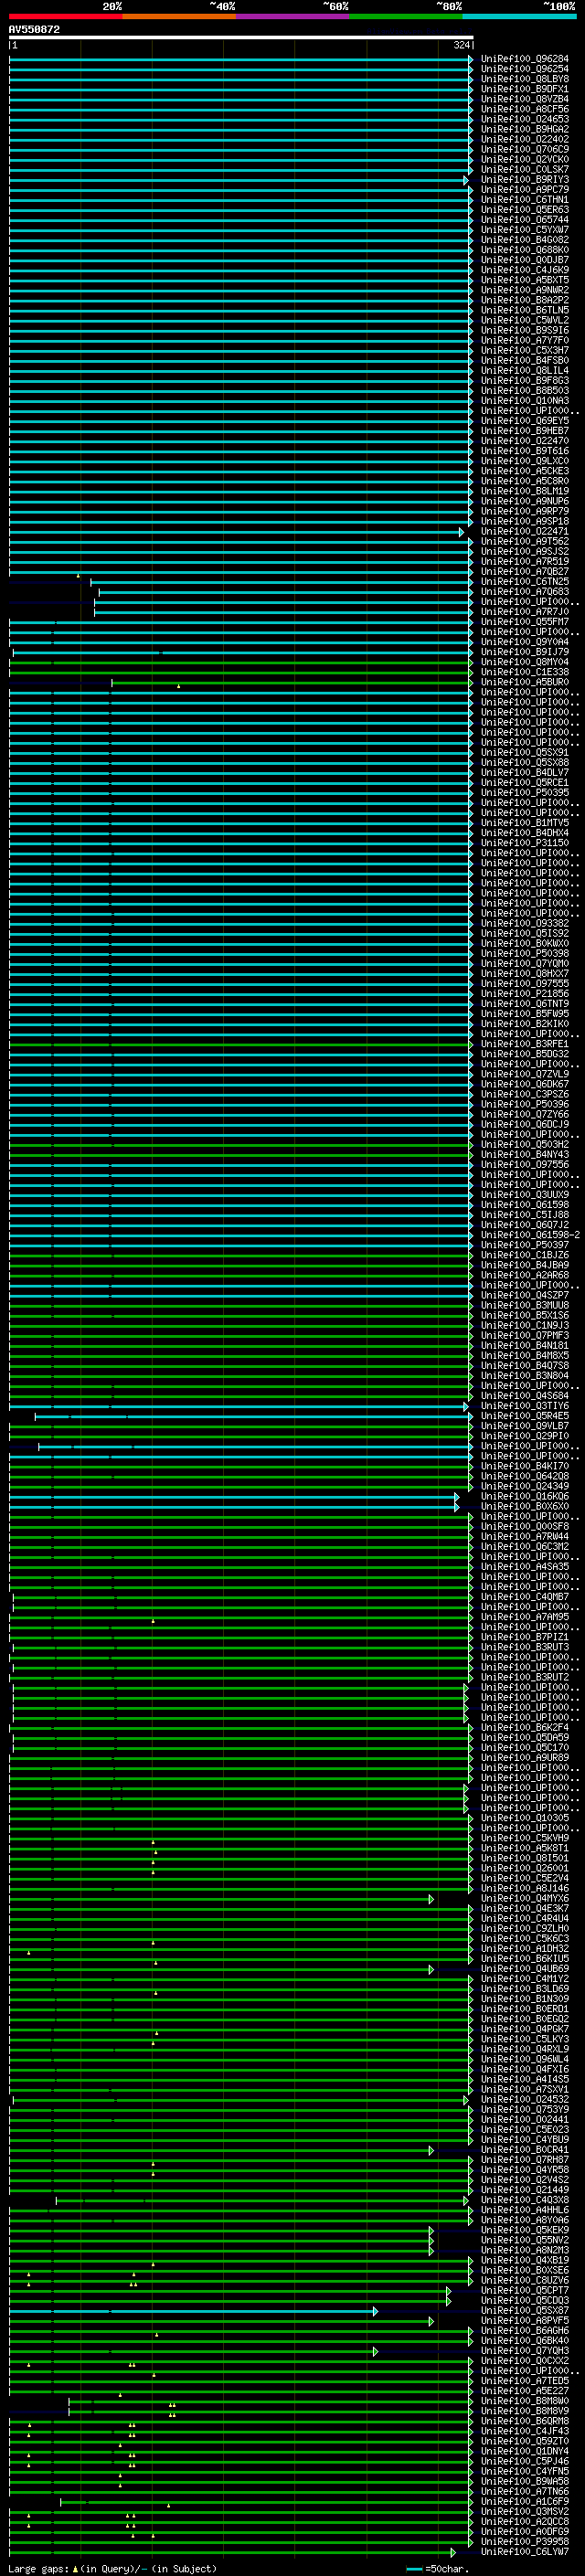Open hit UniRef100_Q96284

[x=525, y=59]
